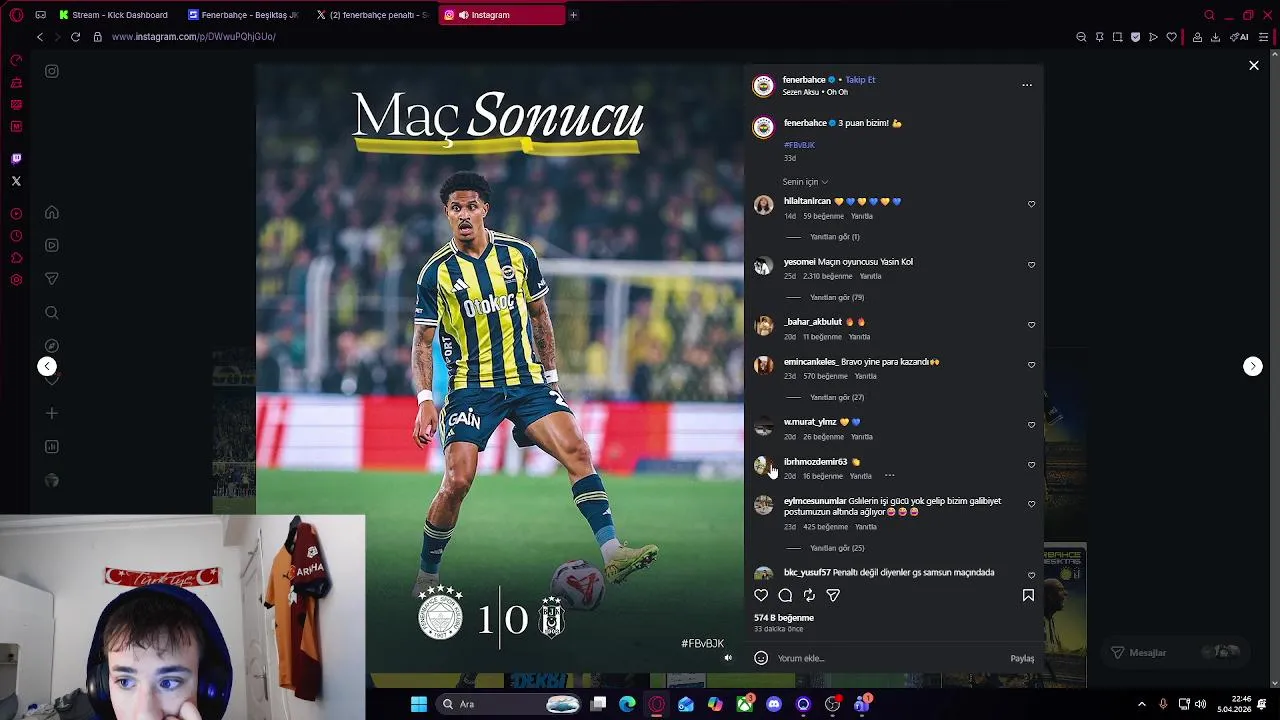The image size is (1280, 720).
Task: Open Twitch in the Opera sidebar
Action: tap(16, 159)
